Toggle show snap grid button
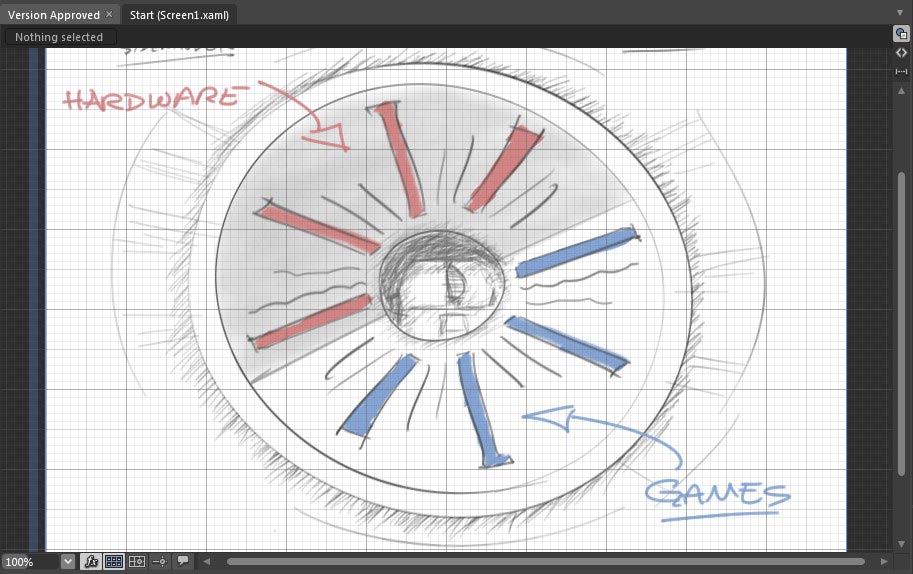Screen dimensions: 913x574 click(x=114, y=562)
